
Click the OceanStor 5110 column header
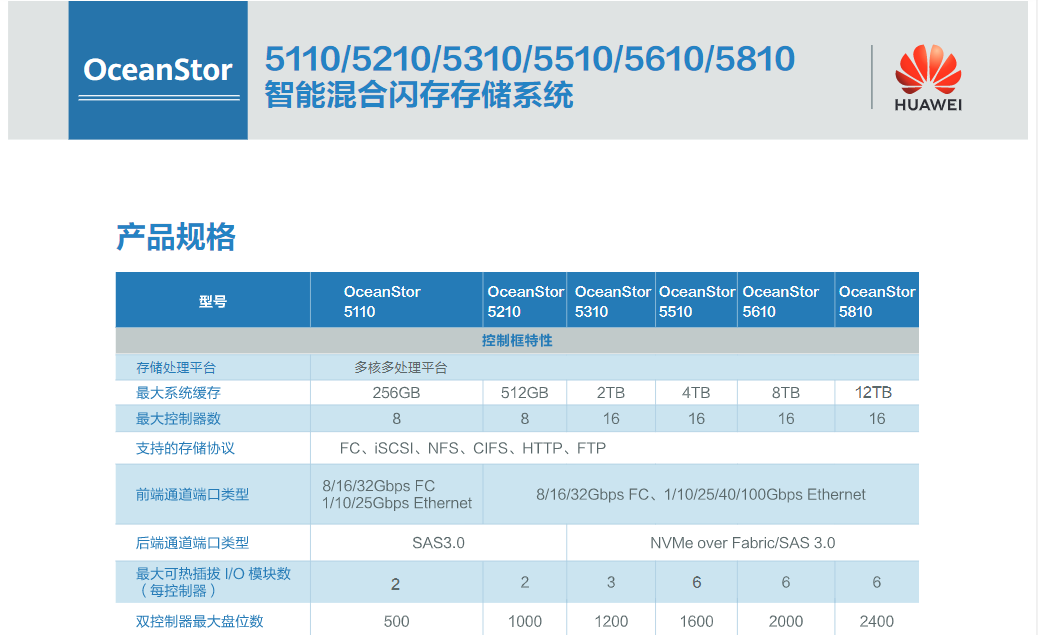[x=382, y=301]
